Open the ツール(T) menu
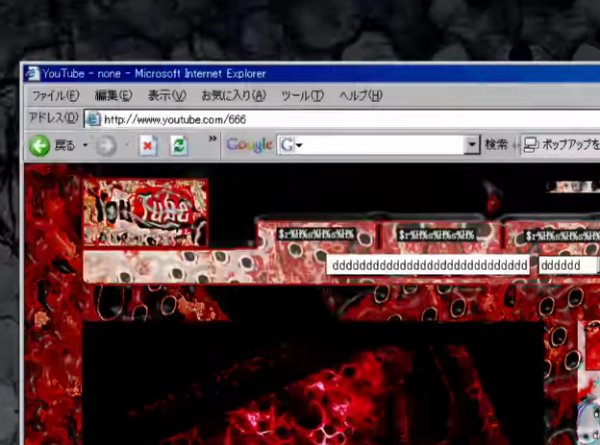 tap(302, 95)
